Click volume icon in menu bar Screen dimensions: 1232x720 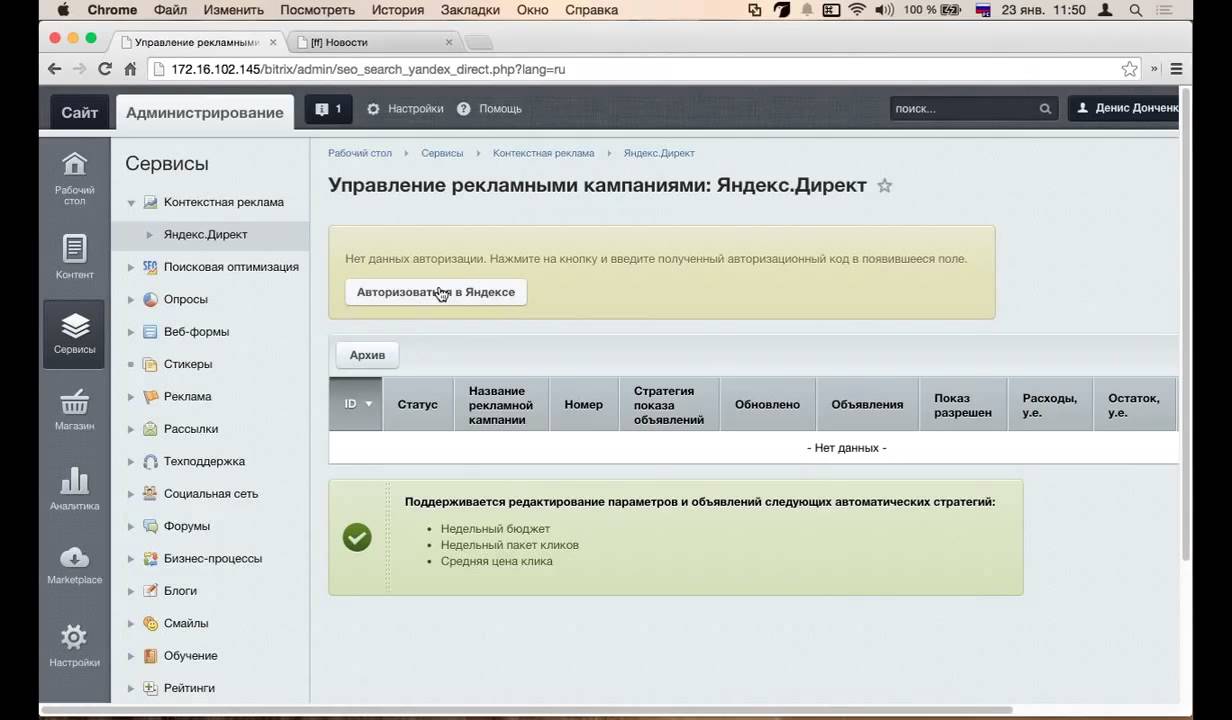pyautogui.click(x=884, y=10)
